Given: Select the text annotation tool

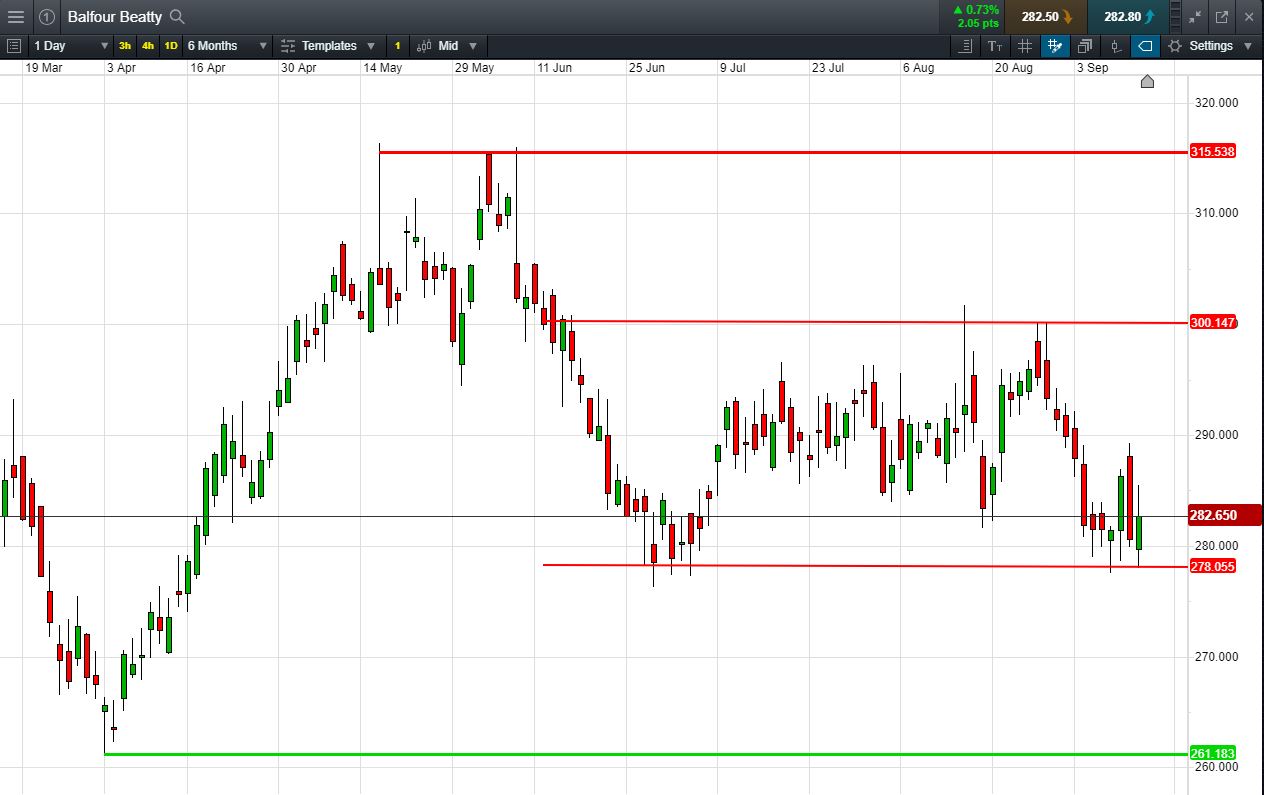Looking at the screenshot, I should click(x=995, y=46).
